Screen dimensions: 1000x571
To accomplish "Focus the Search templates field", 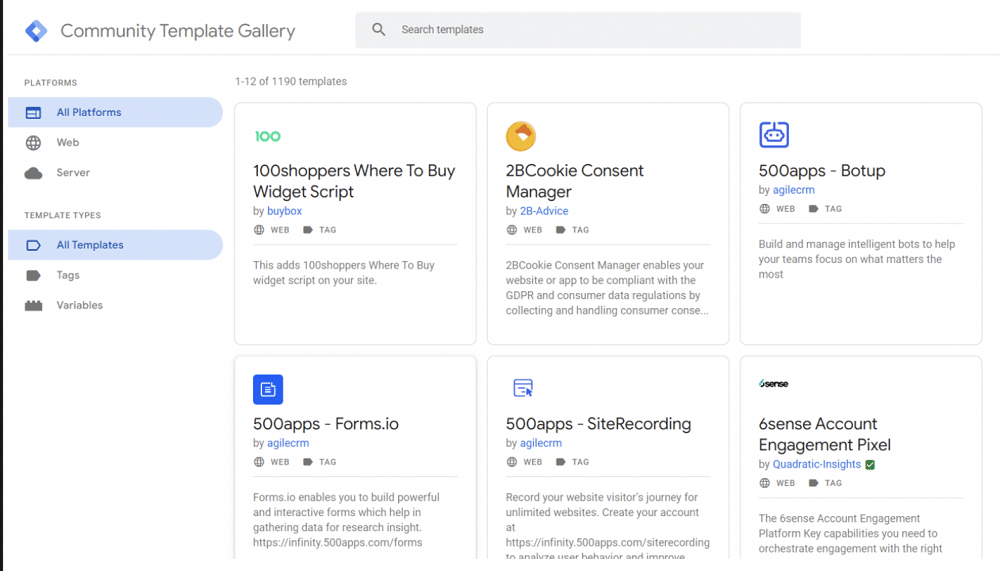I will coord(578,29).
